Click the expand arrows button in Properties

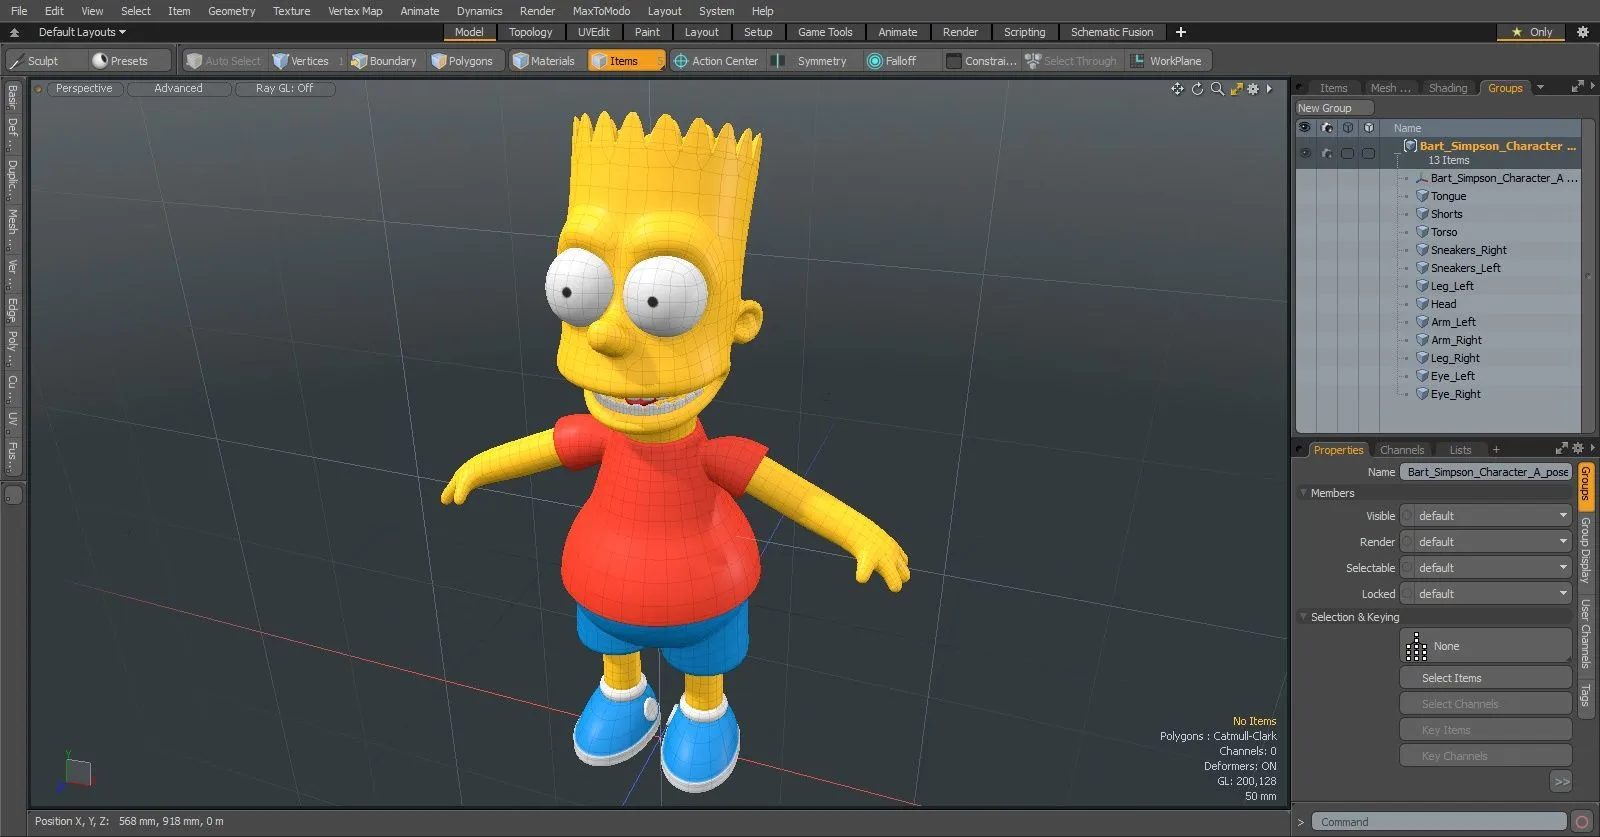click(x=1561, y=782)
